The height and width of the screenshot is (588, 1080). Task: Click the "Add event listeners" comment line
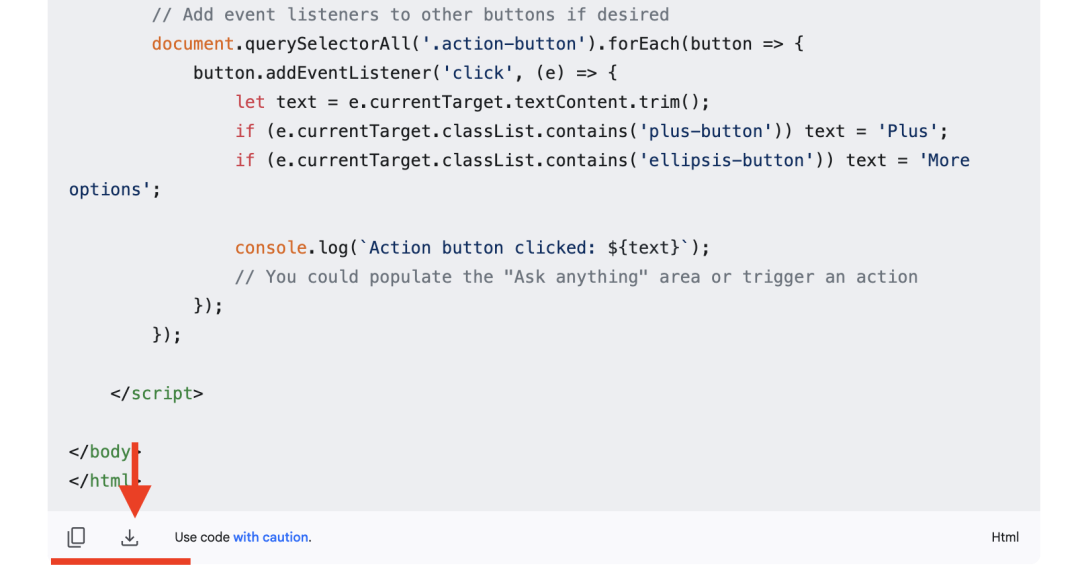[410, 15]
